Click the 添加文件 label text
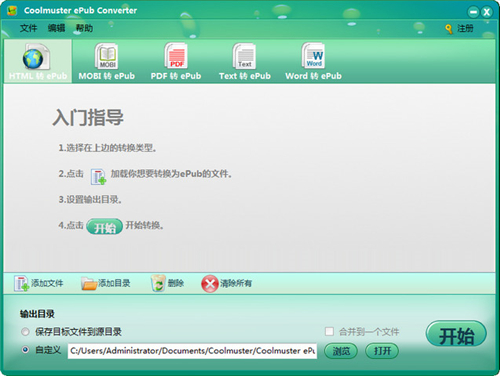The height and width of the screenshot is (376, 500). [47, 283]
